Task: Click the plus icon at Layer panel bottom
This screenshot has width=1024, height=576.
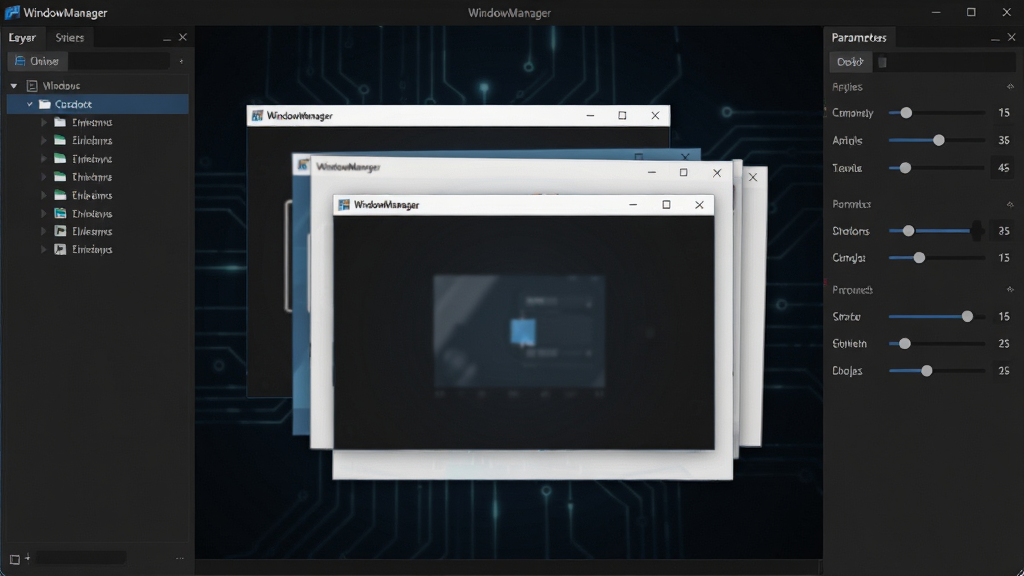Action: 27,558
